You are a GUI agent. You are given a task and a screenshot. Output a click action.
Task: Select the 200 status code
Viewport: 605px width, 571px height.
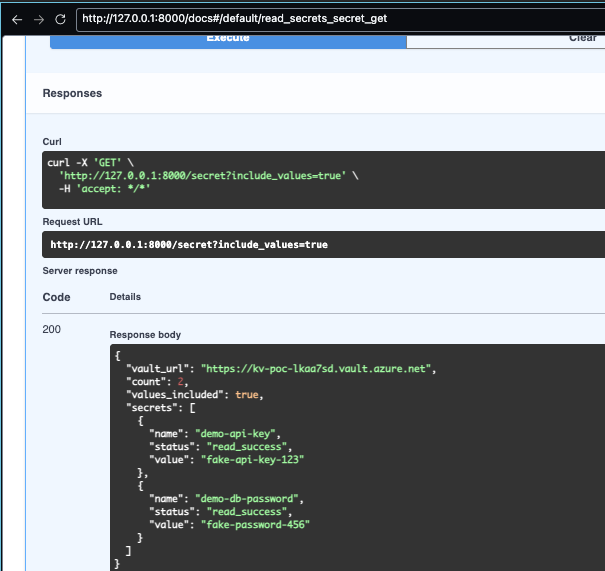(51, 329)
